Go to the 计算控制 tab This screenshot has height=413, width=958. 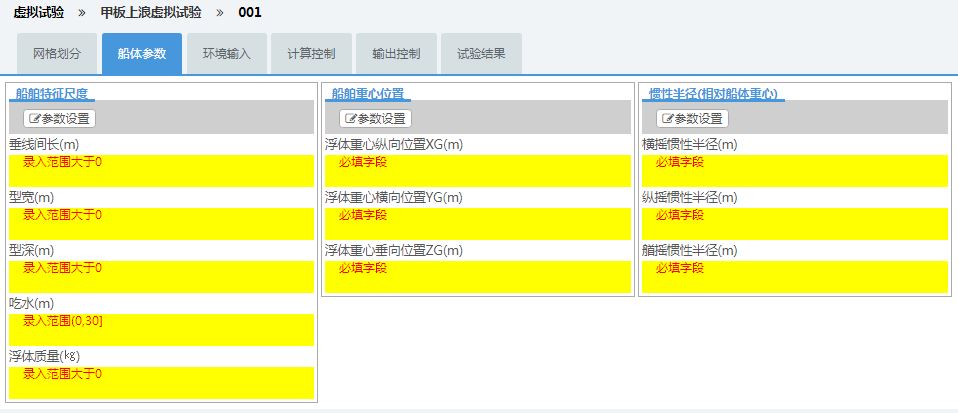311,54
